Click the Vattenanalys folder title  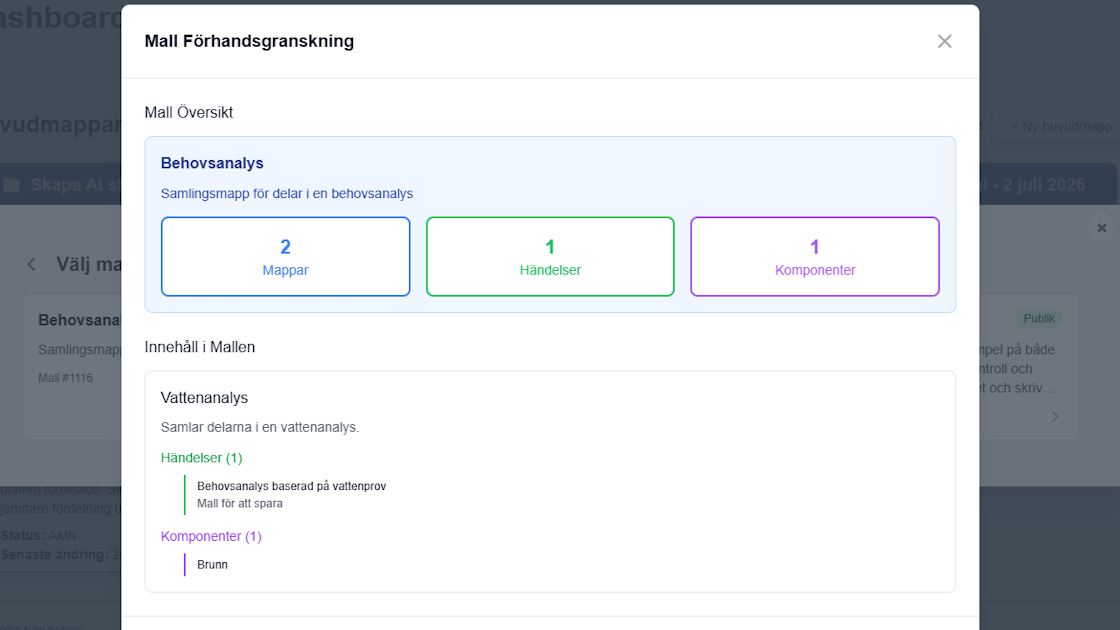point(204,398)
